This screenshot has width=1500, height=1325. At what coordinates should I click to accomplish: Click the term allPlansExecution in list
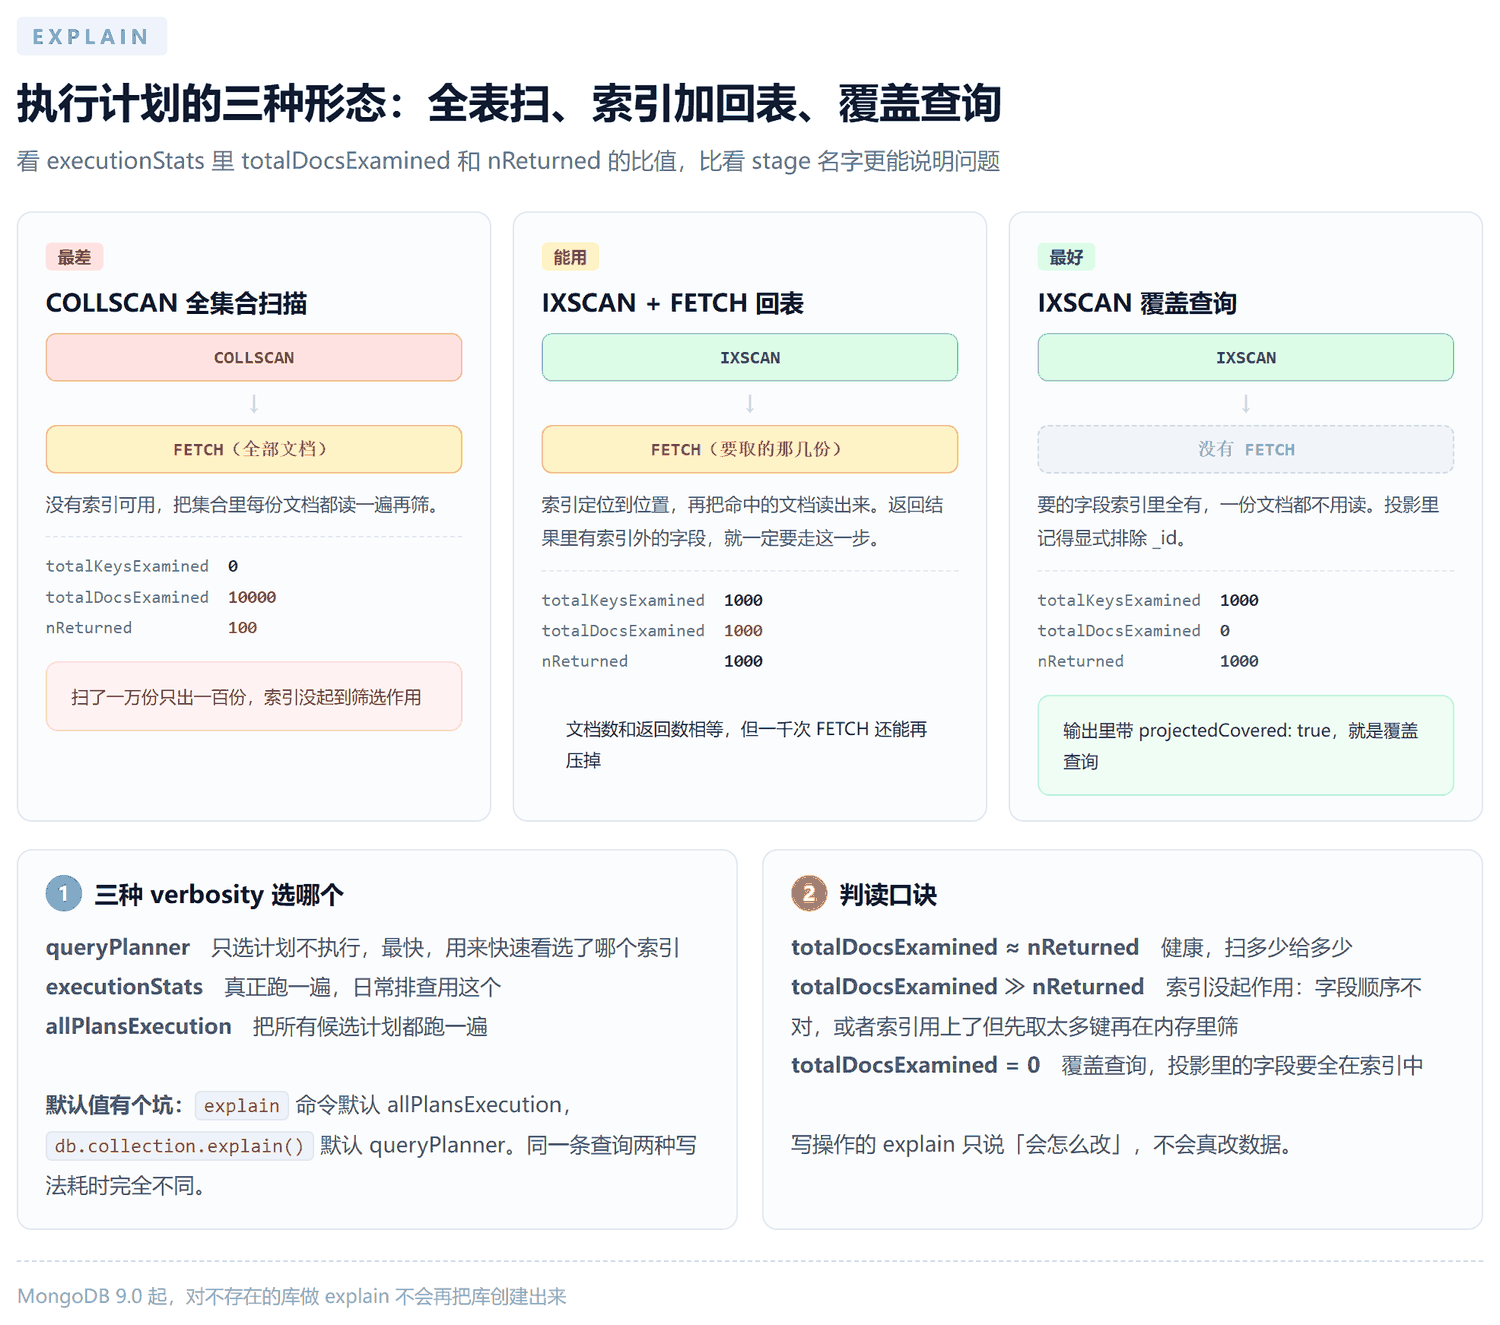coord(138,1026)
